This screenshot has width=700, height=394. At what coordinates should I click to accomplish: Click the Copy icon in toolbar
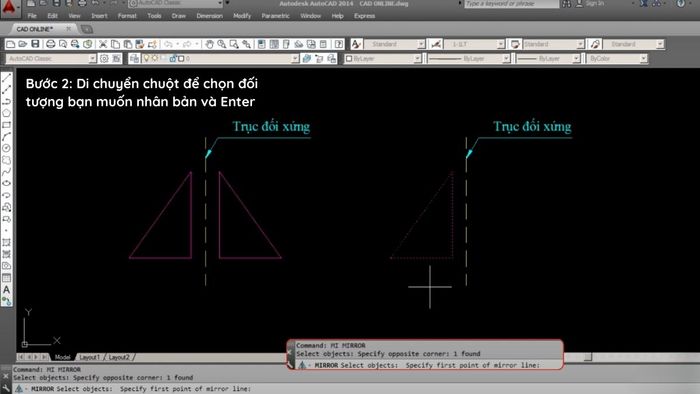coord(115,44)
